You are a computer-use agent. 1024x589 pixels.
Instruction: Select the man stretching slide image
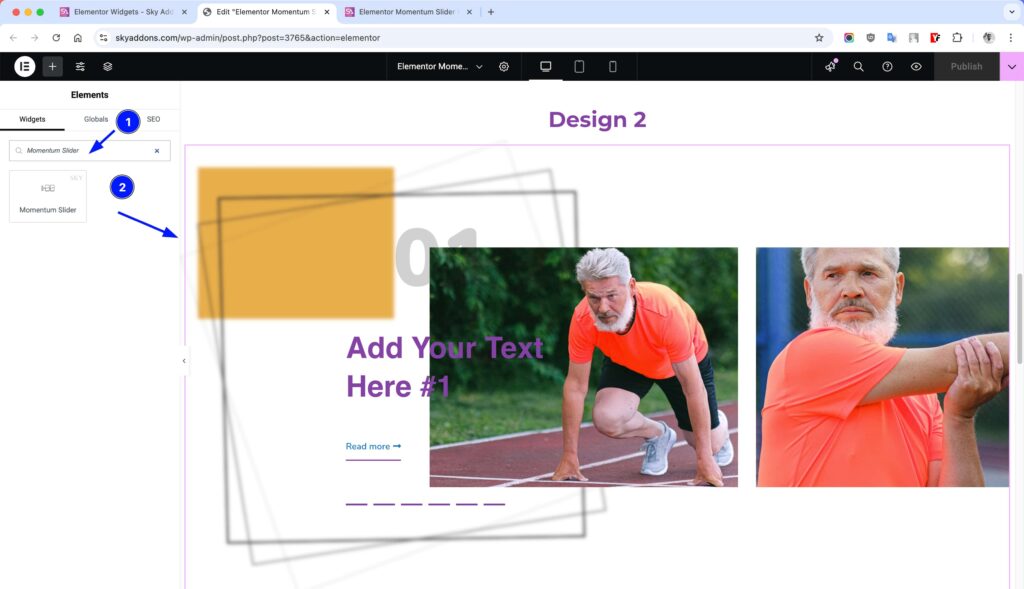point(882,366)
